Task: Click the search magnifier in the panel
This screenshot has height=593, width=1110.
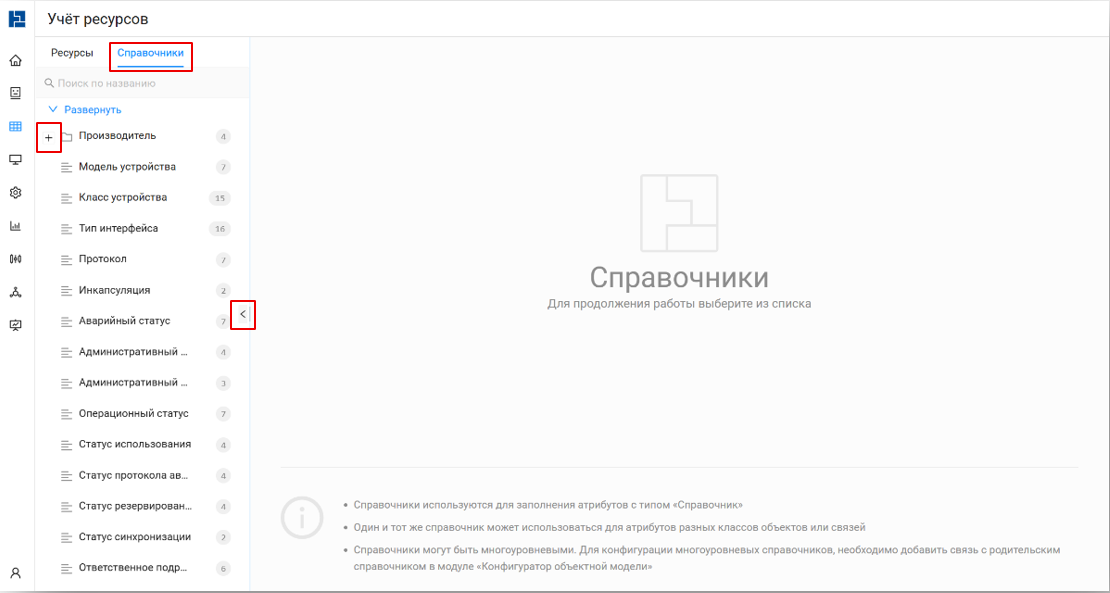Action: pyautogui.click(x=48, y=82)
